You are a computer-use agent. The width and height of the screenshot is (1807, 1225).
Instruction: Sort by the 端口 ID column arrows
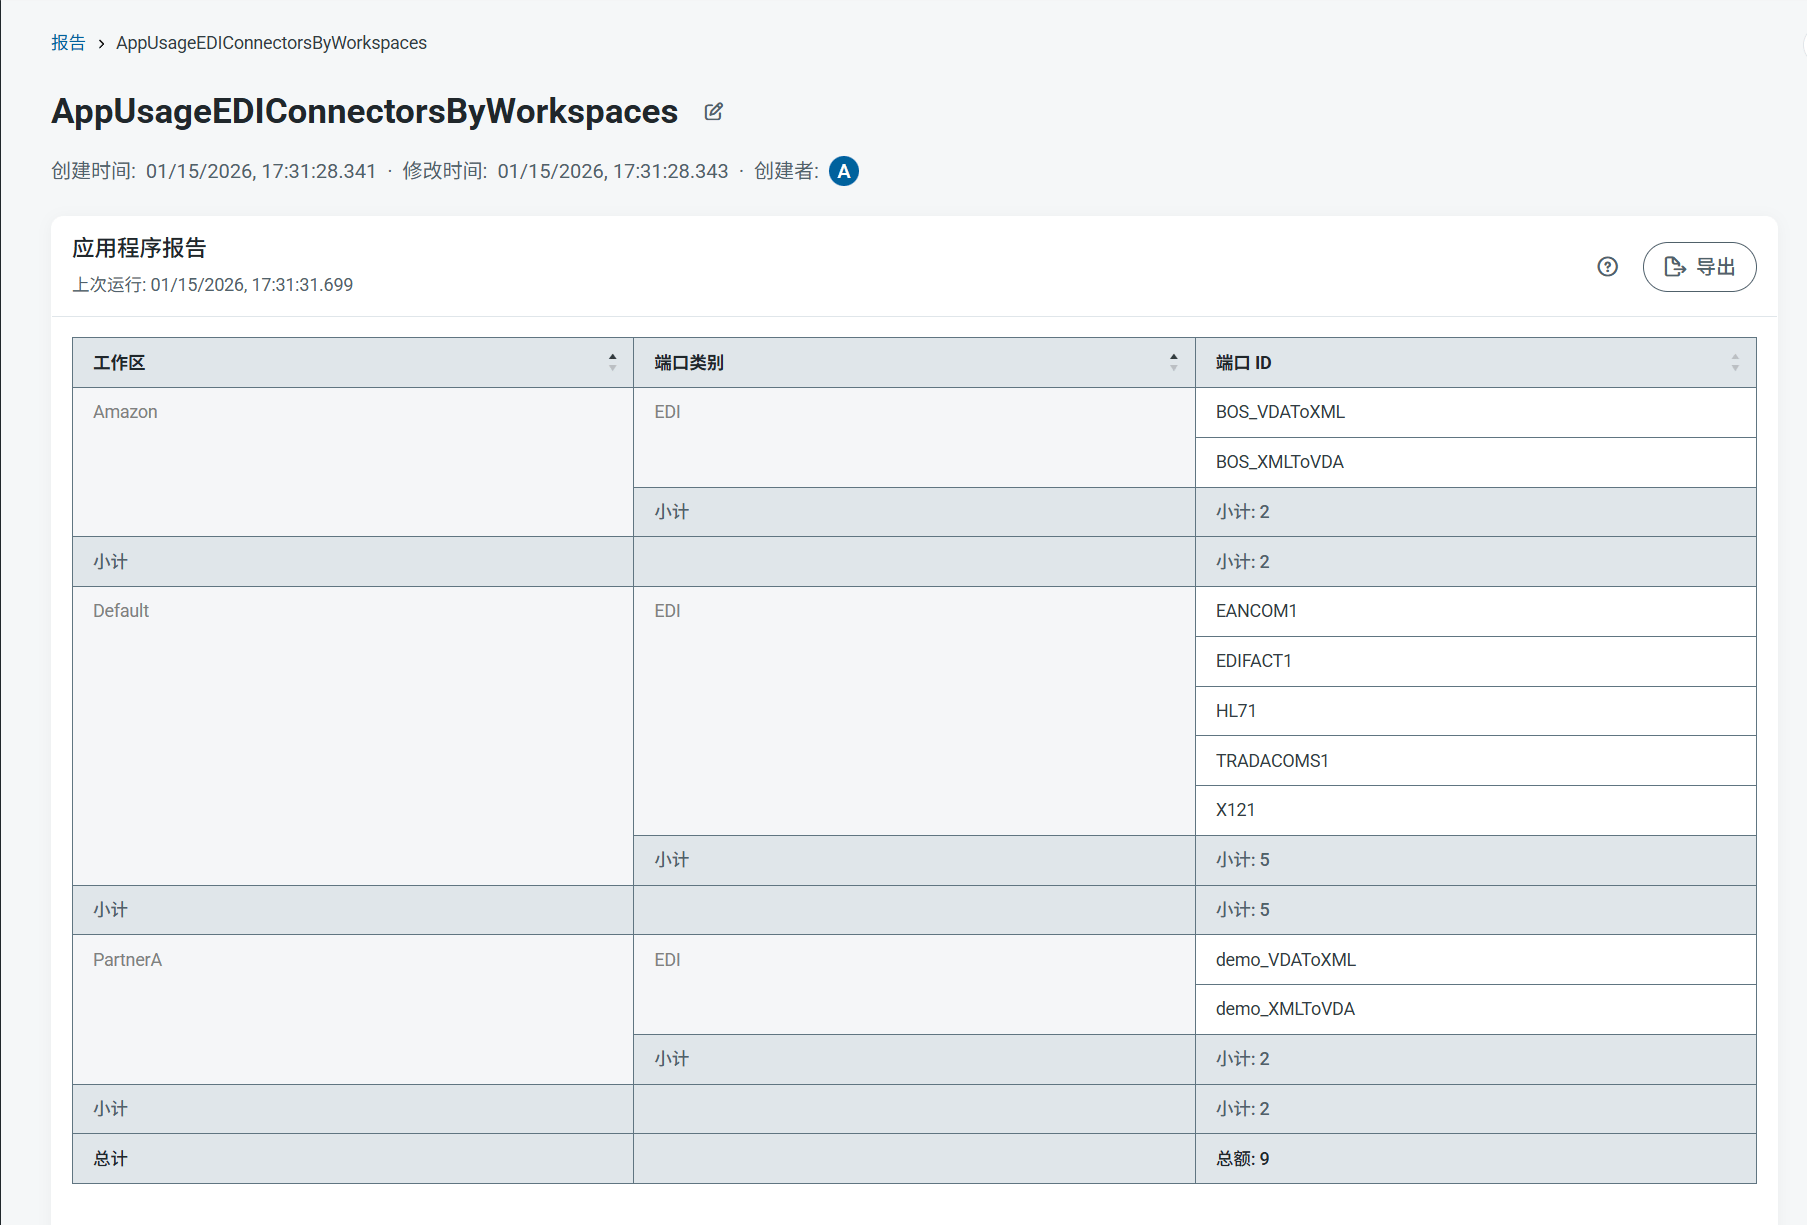[1735, 362]
